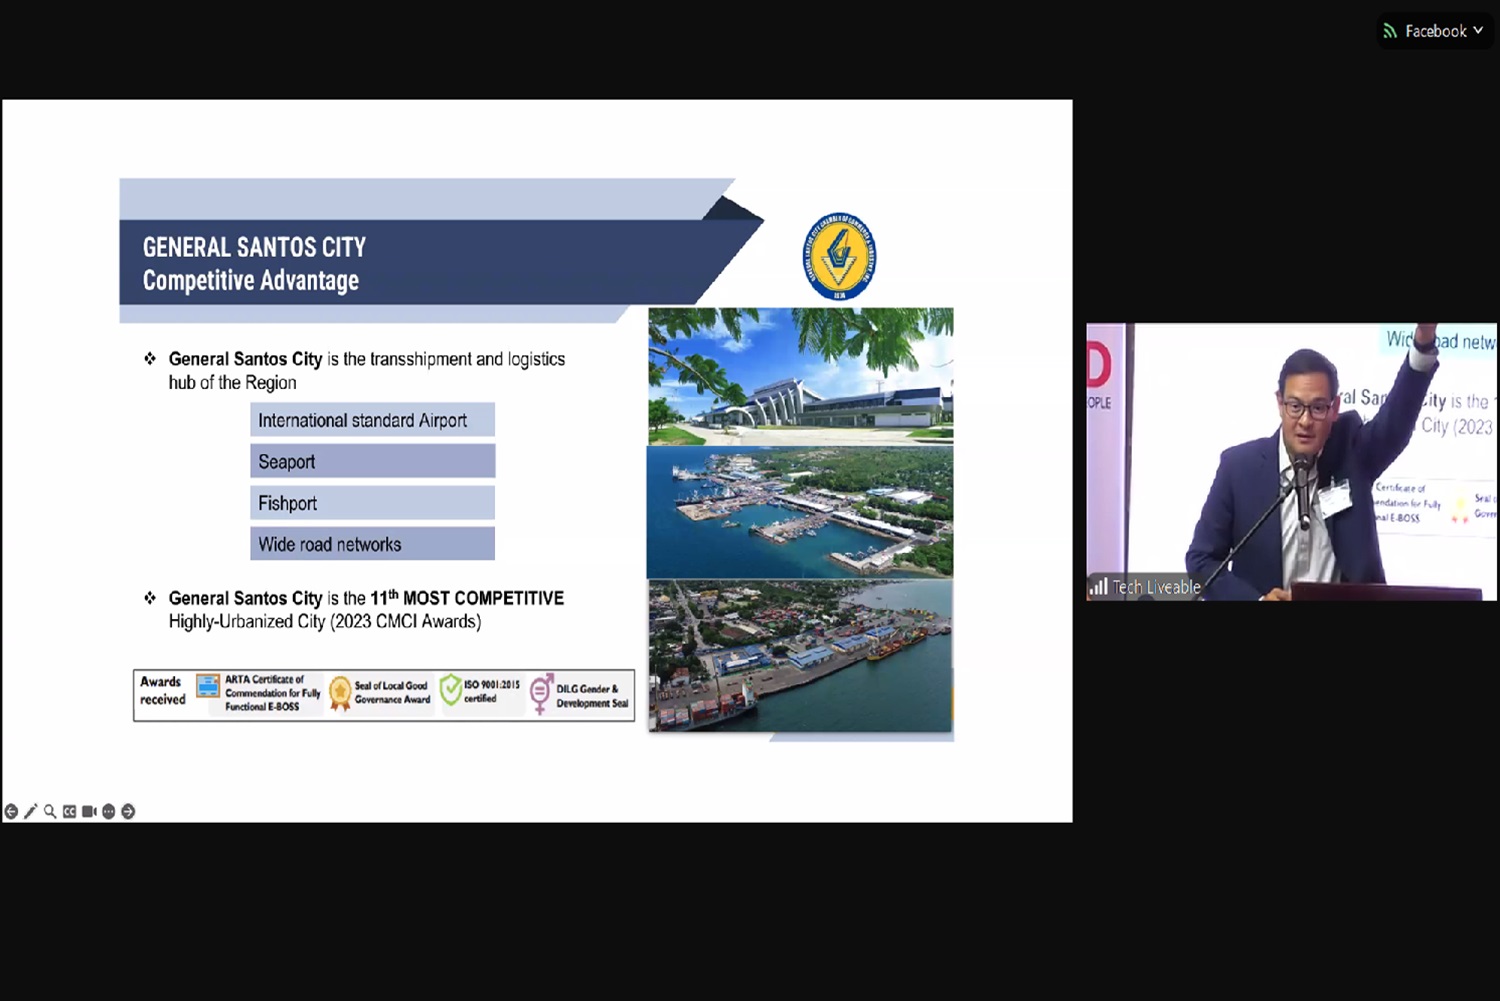Click the magnifier zoom icon

50,812
